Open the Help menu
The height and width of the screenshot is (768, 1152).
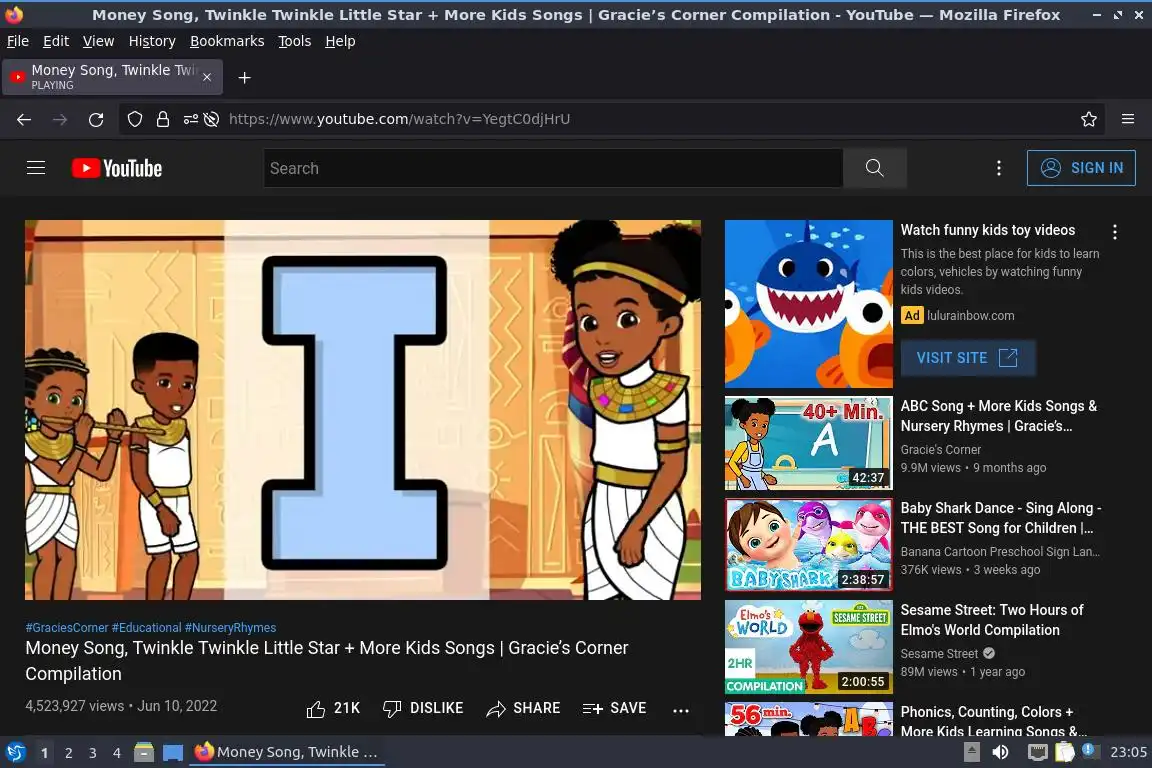(x=340, y=41)
